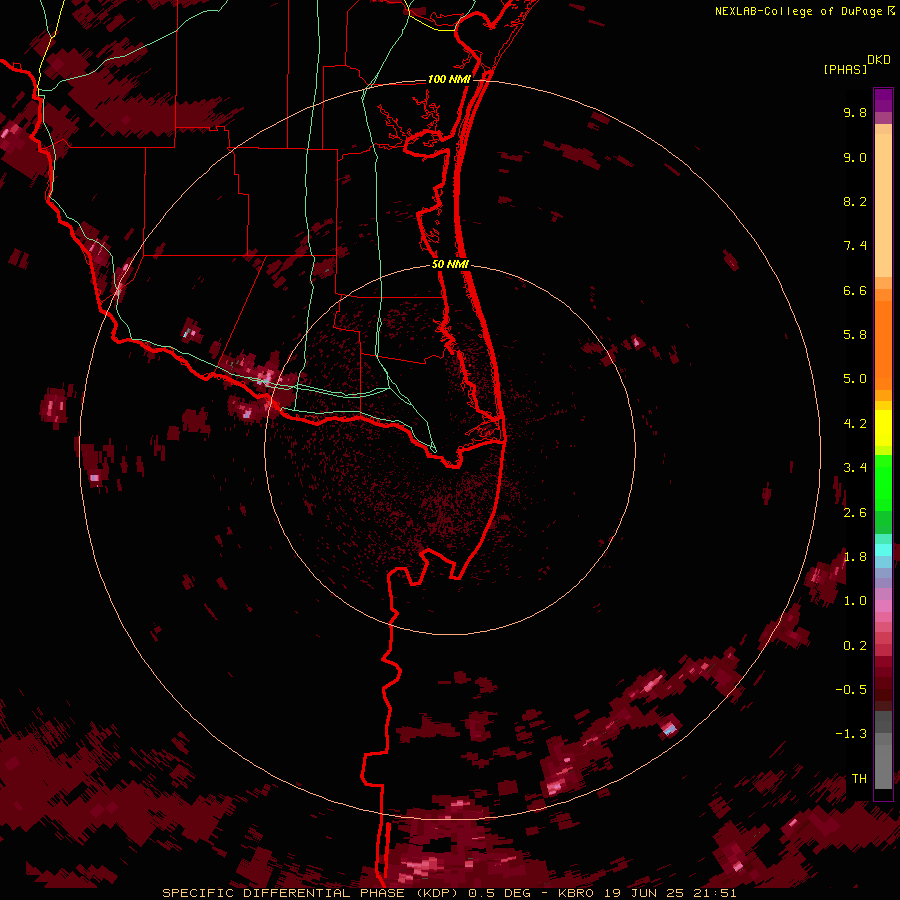Click the 50 NMI range ring label
The width and height of the screenshot is (900, 900).
point(450,264)
